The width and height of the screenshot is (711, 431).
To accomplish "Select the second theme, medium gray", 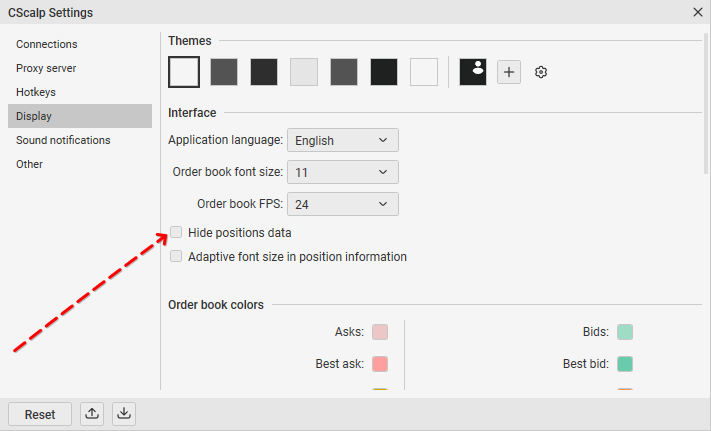I will point(224,72).
